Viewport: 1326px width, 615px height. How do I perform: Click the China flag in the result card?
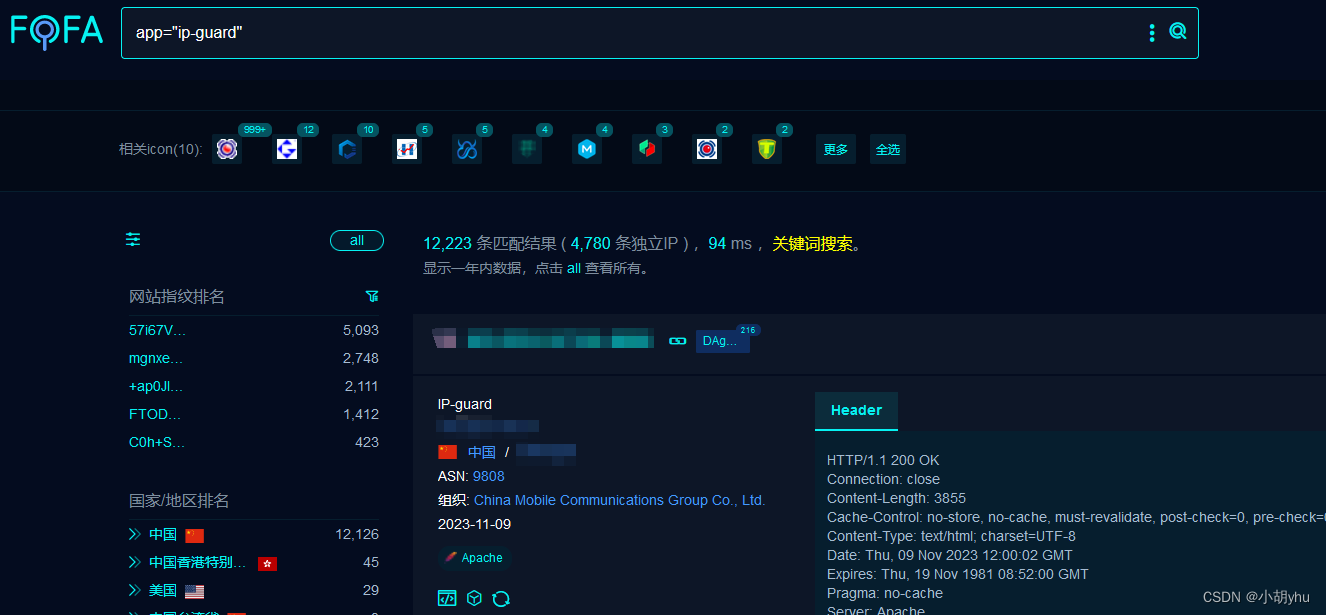(x=447, y=452)
